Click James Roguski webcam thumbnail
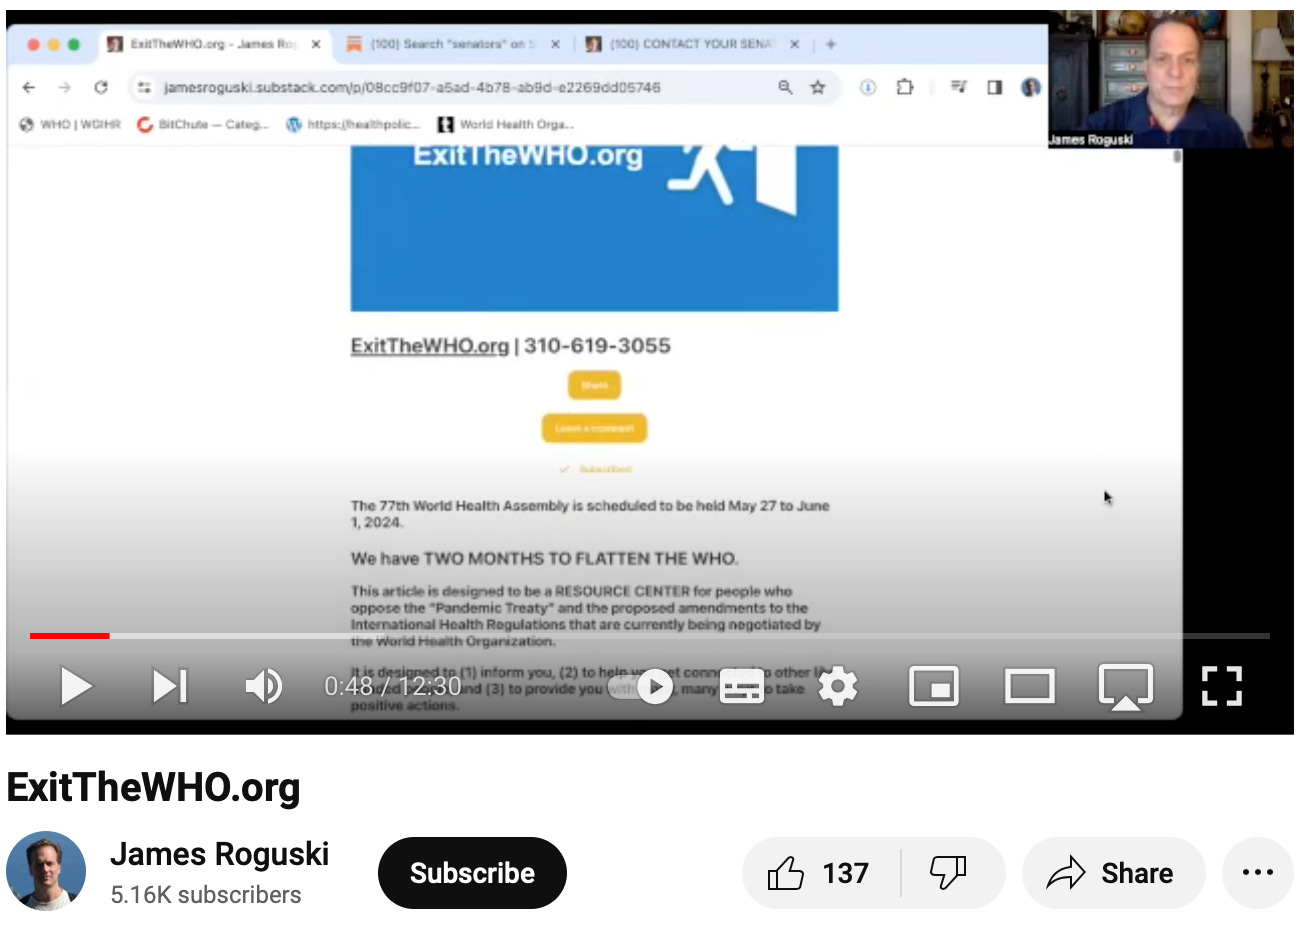Screen dimensions: 1304x928 (x=1171, y=79)
